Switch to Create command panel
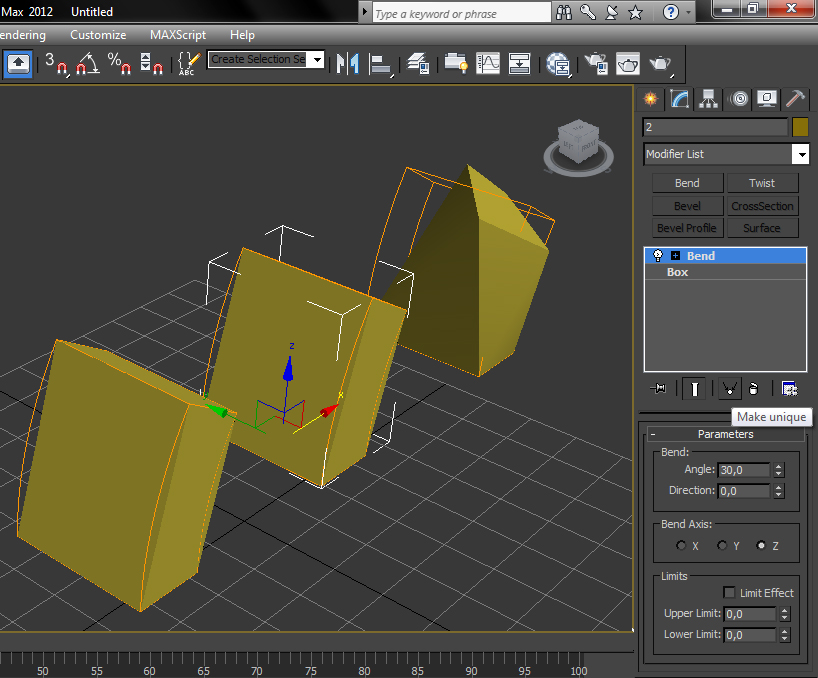The image size is (818, 678). 651,99
